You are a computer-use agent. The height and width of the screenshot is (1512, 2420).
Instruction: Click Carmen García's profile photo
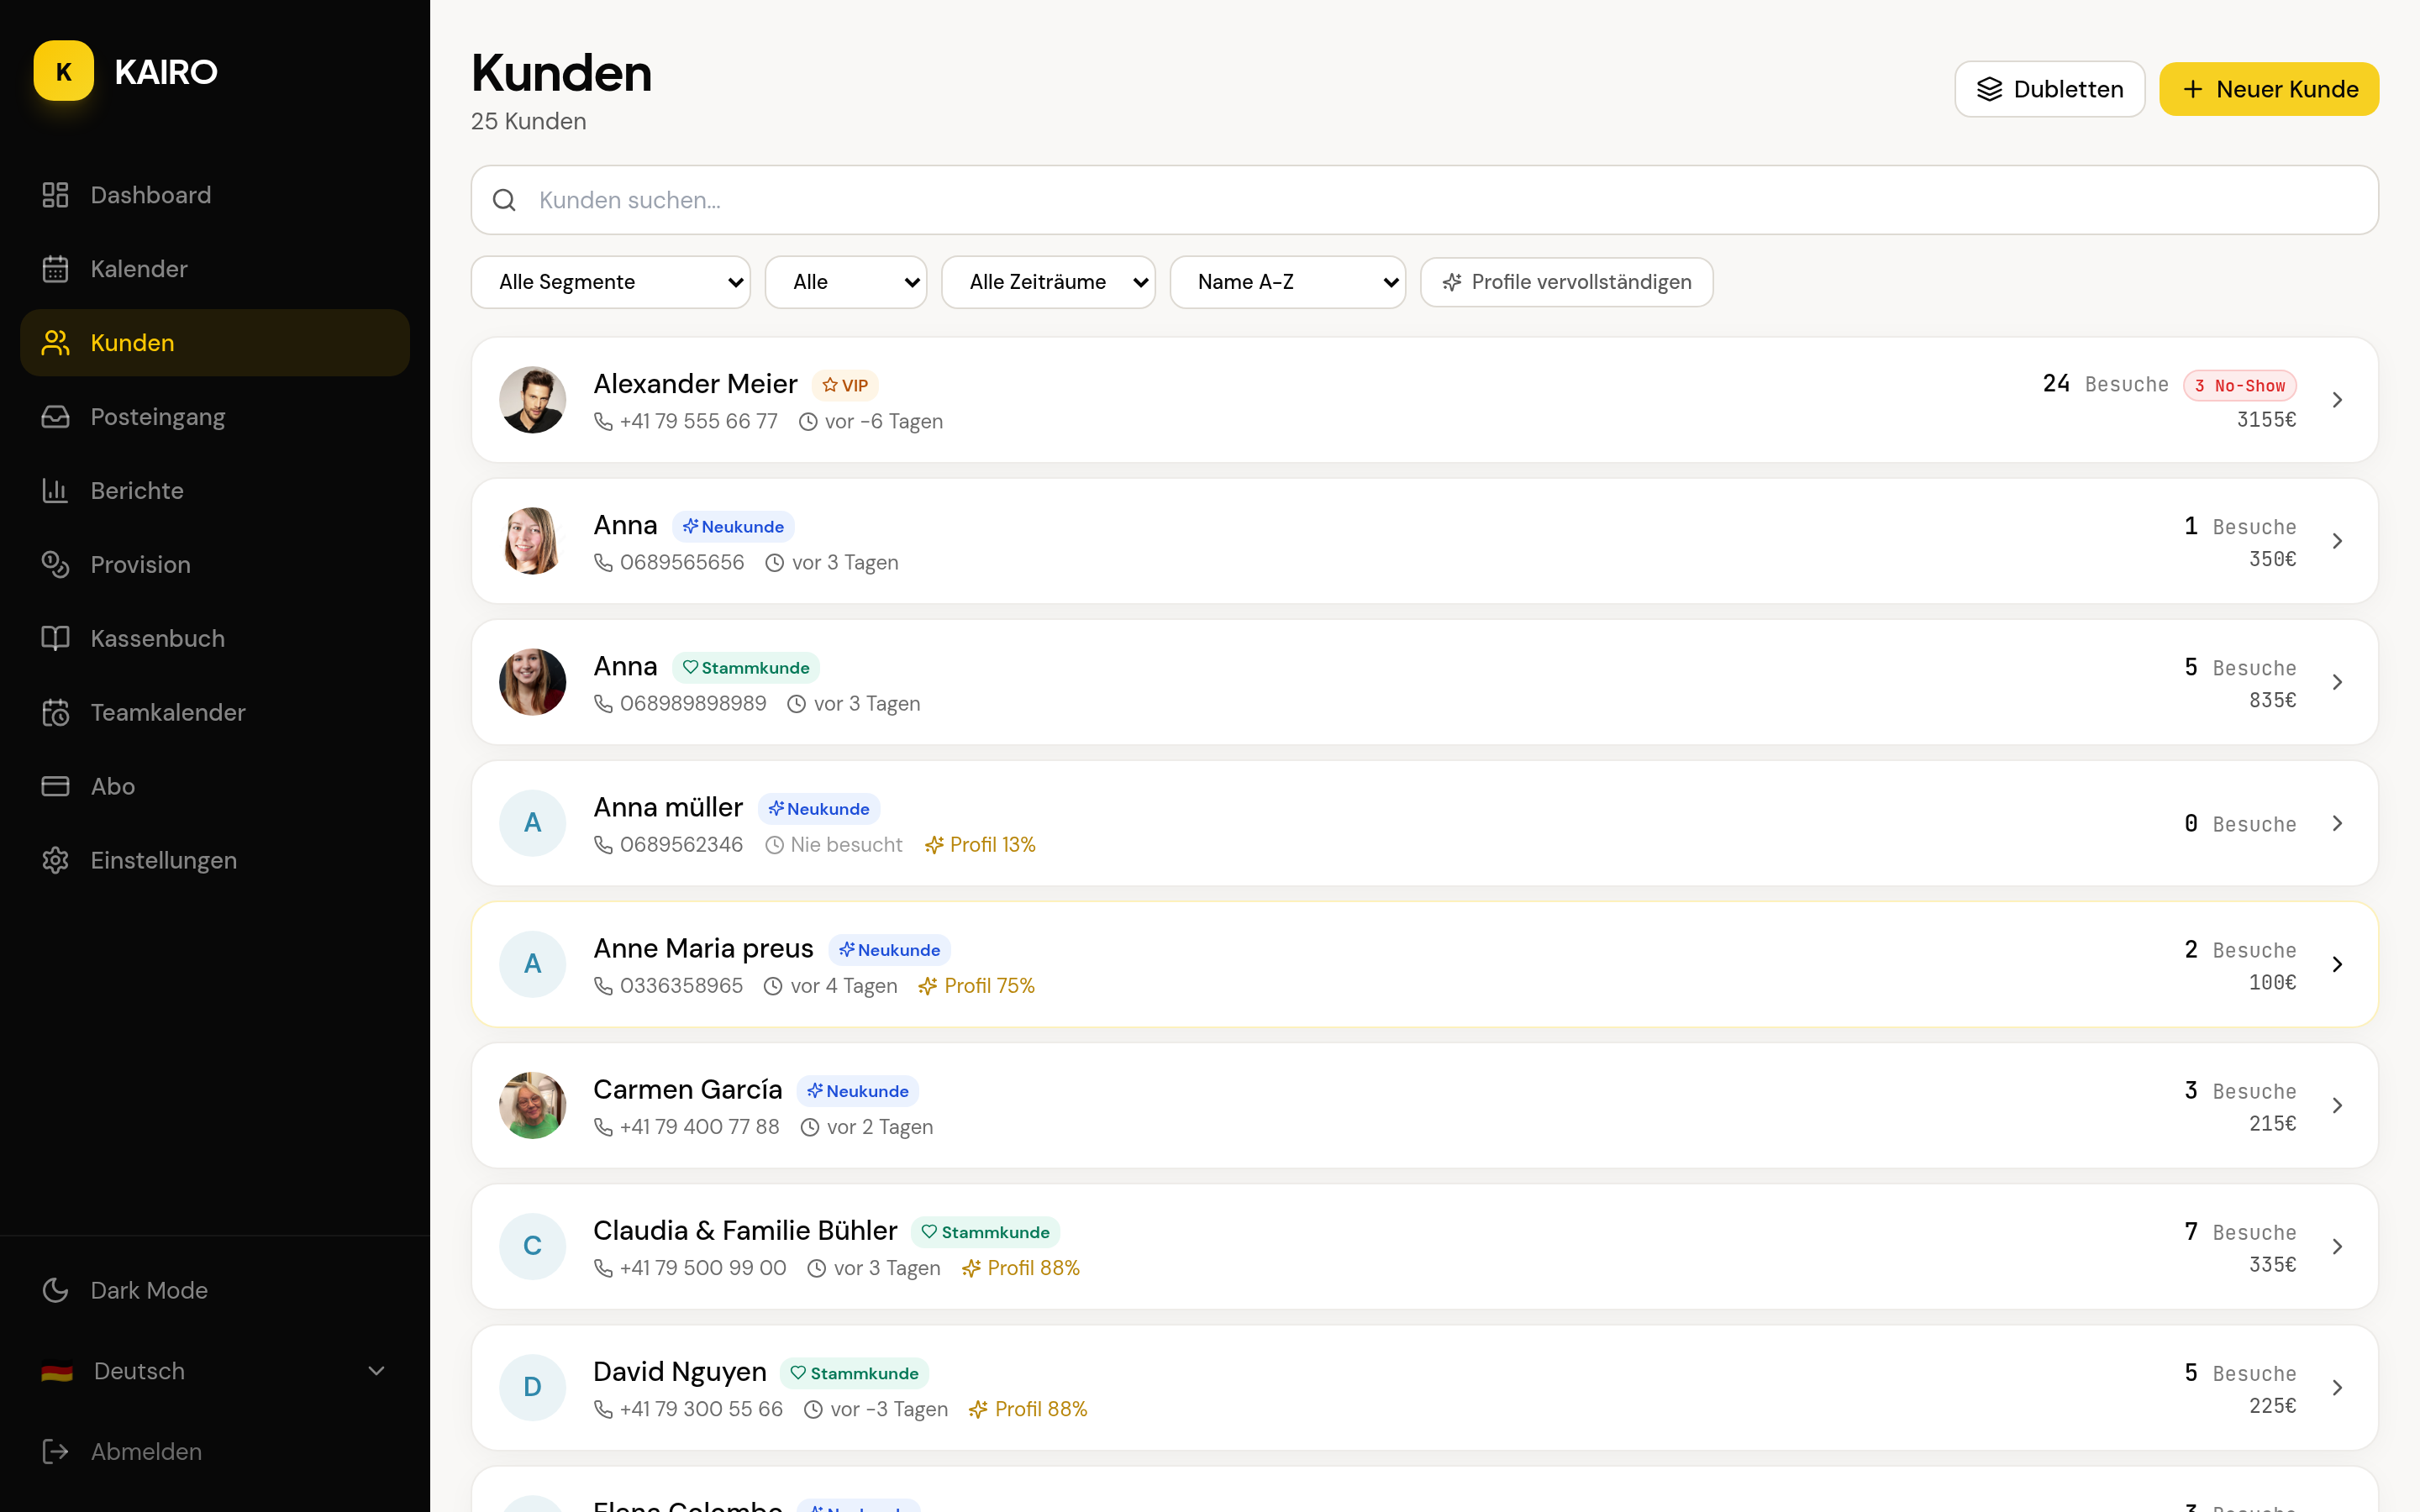pos(532,1105)
